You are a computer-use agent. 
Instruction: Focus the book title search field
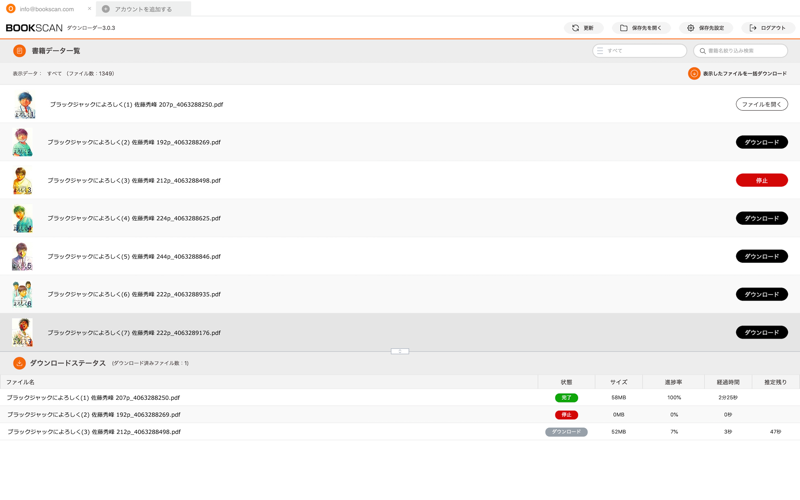740,51
